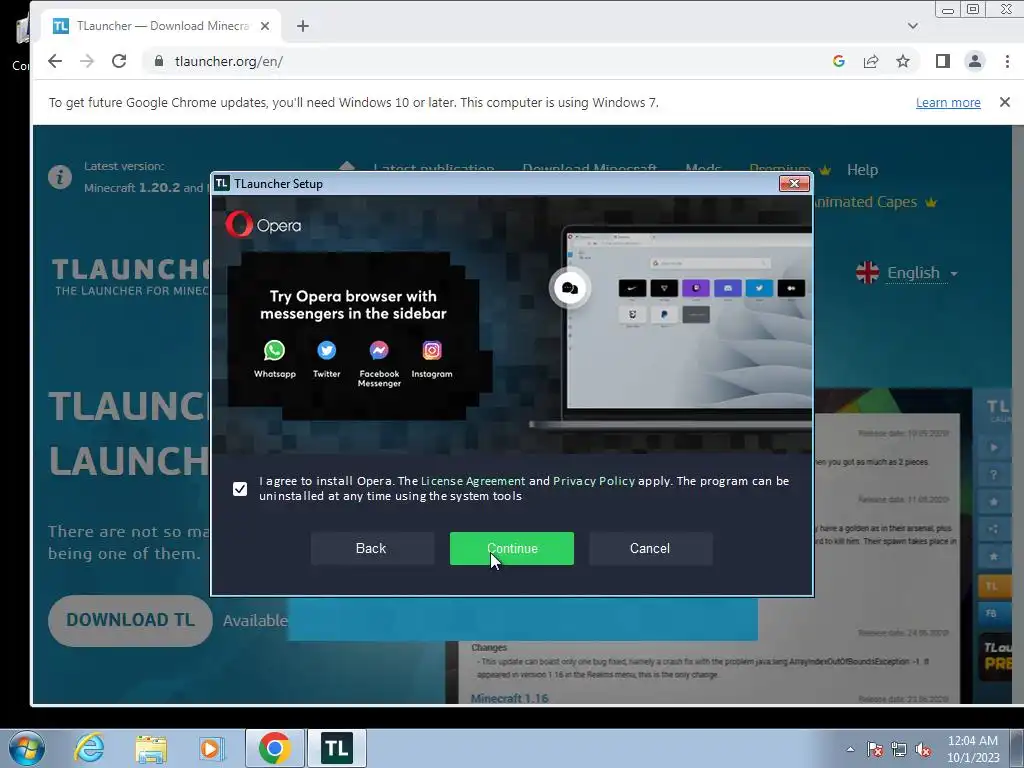Open Chrome's side panel icon

942,61
